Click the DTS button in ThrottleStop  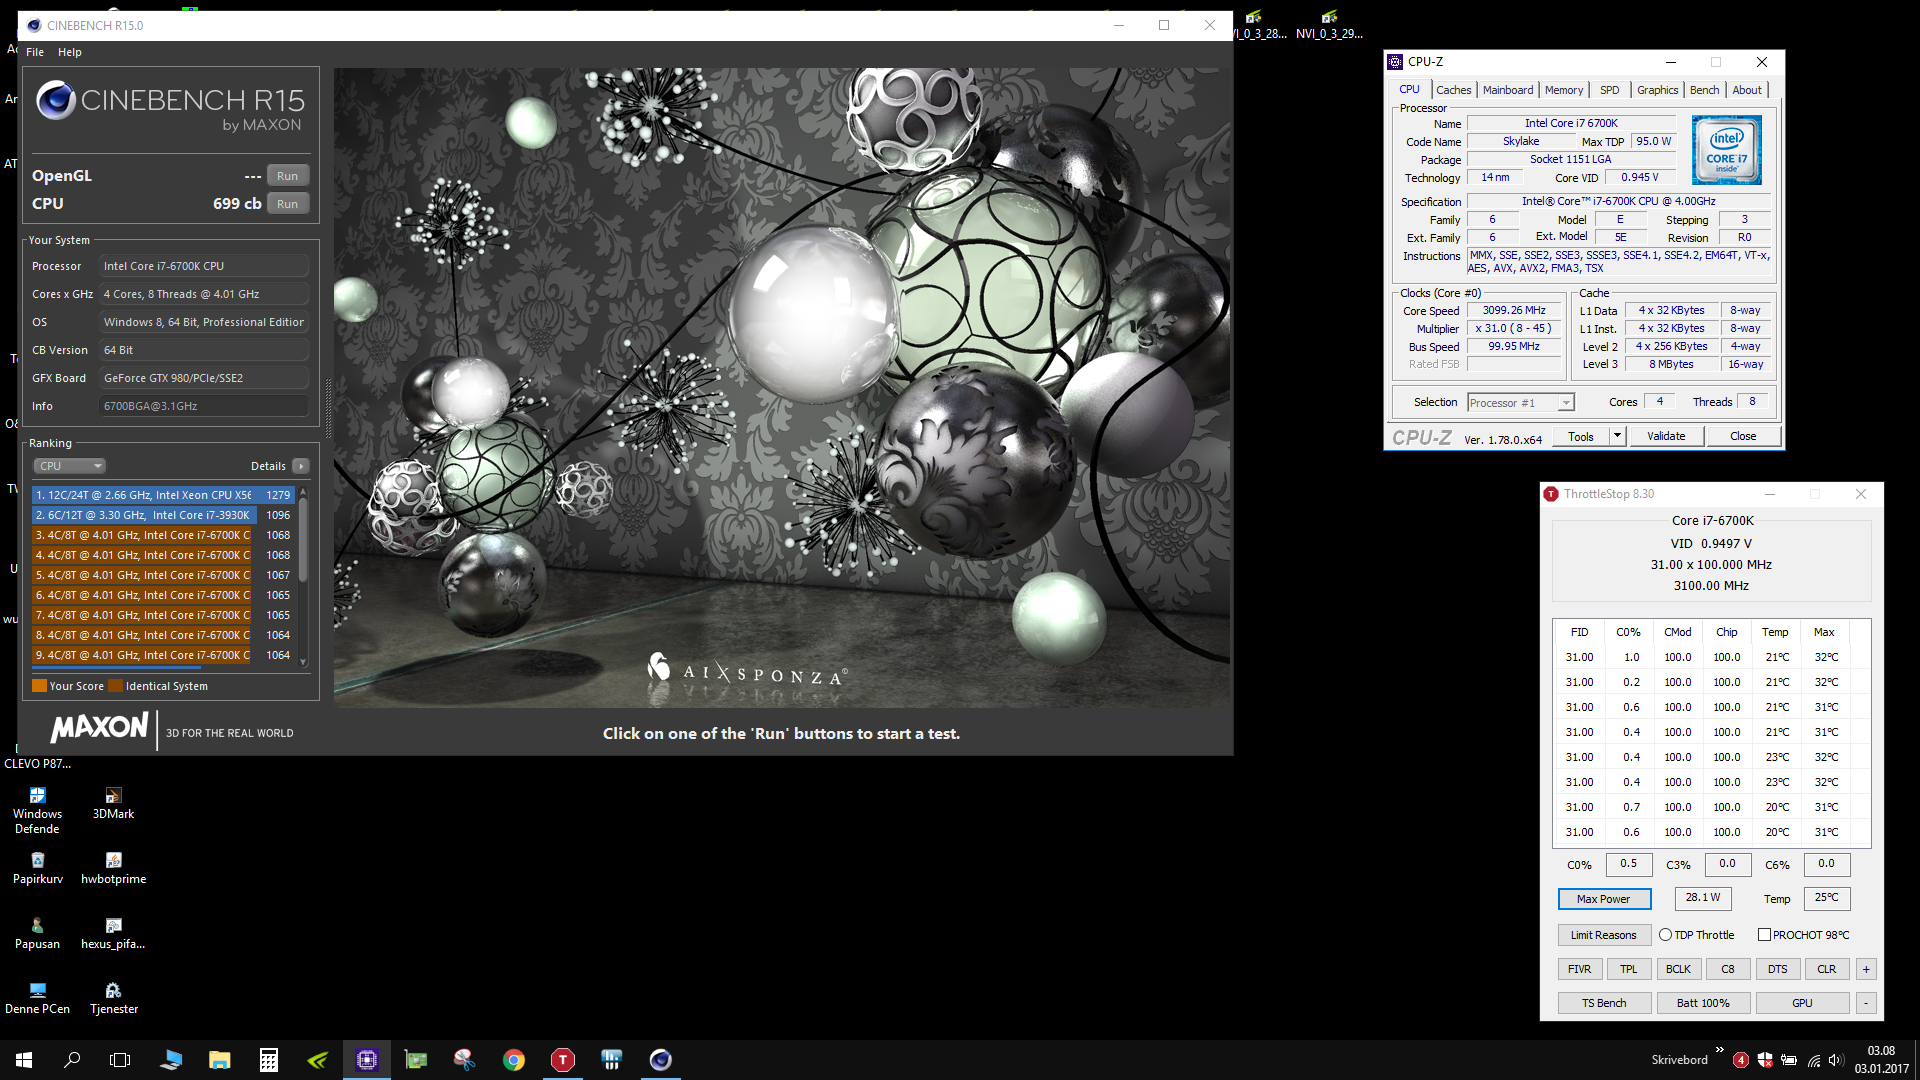[x=1777, y=969]
